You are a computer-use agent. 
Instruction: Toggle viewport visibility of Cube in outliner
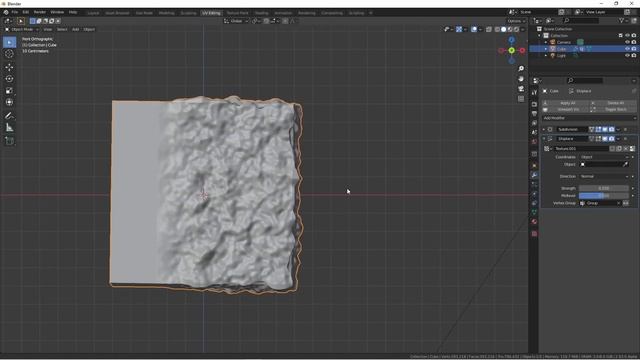tap(627, 49)
